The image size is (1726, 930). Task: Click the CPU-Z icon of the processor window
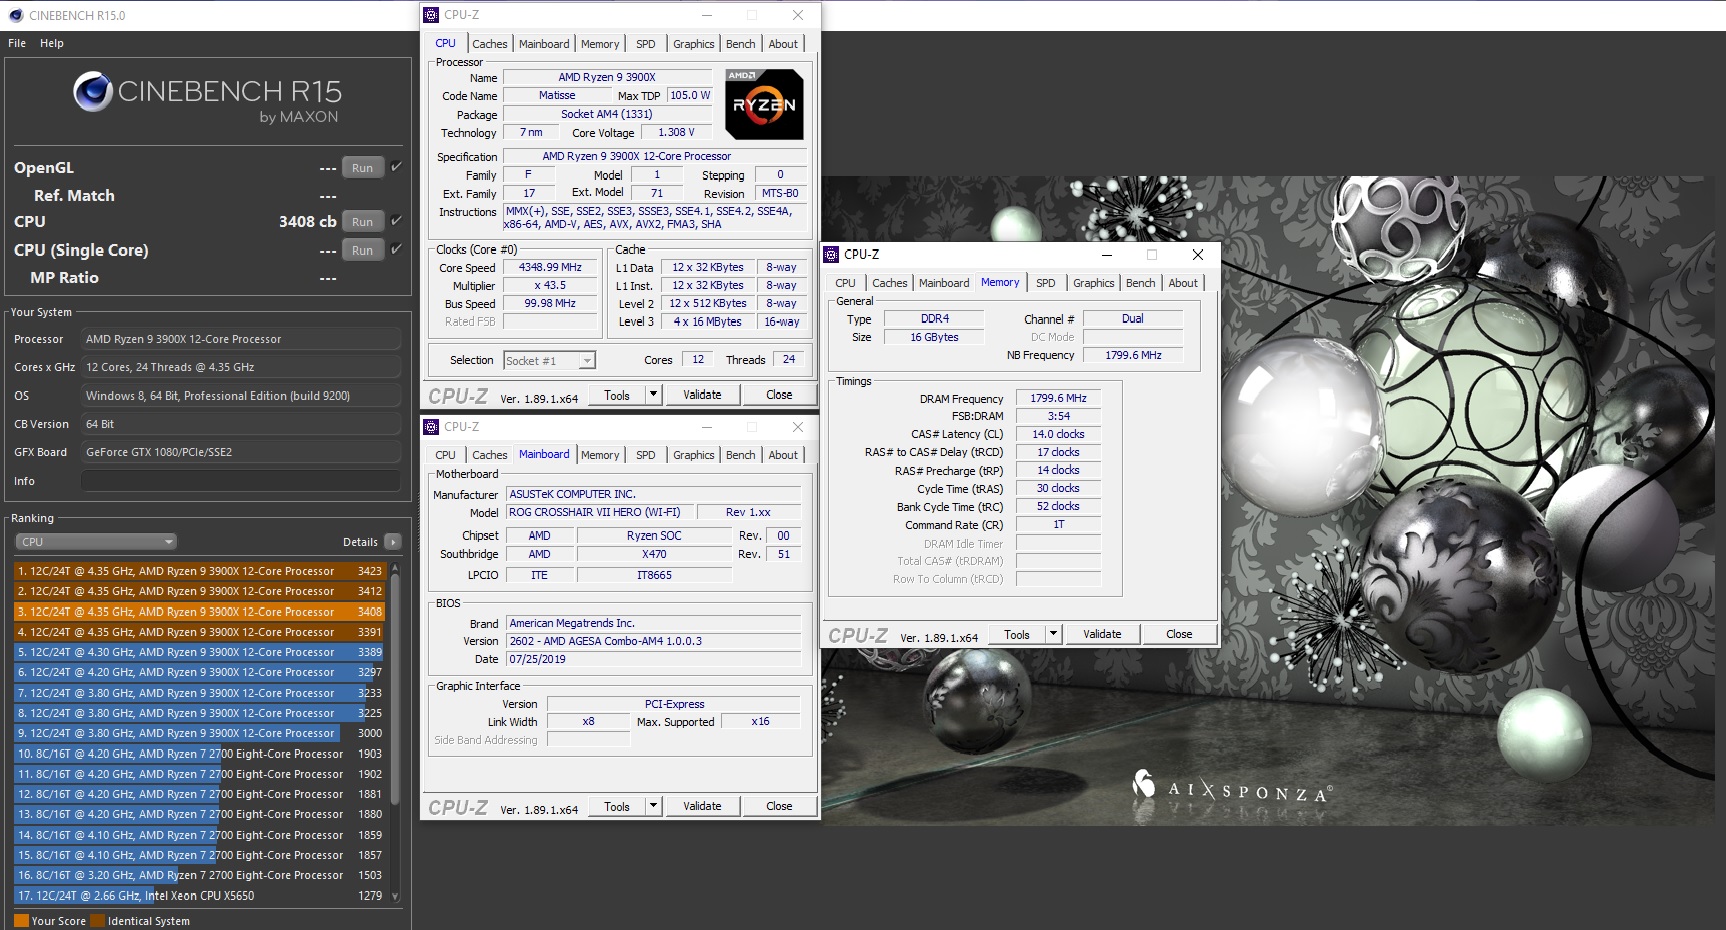(x=431, y=15)
